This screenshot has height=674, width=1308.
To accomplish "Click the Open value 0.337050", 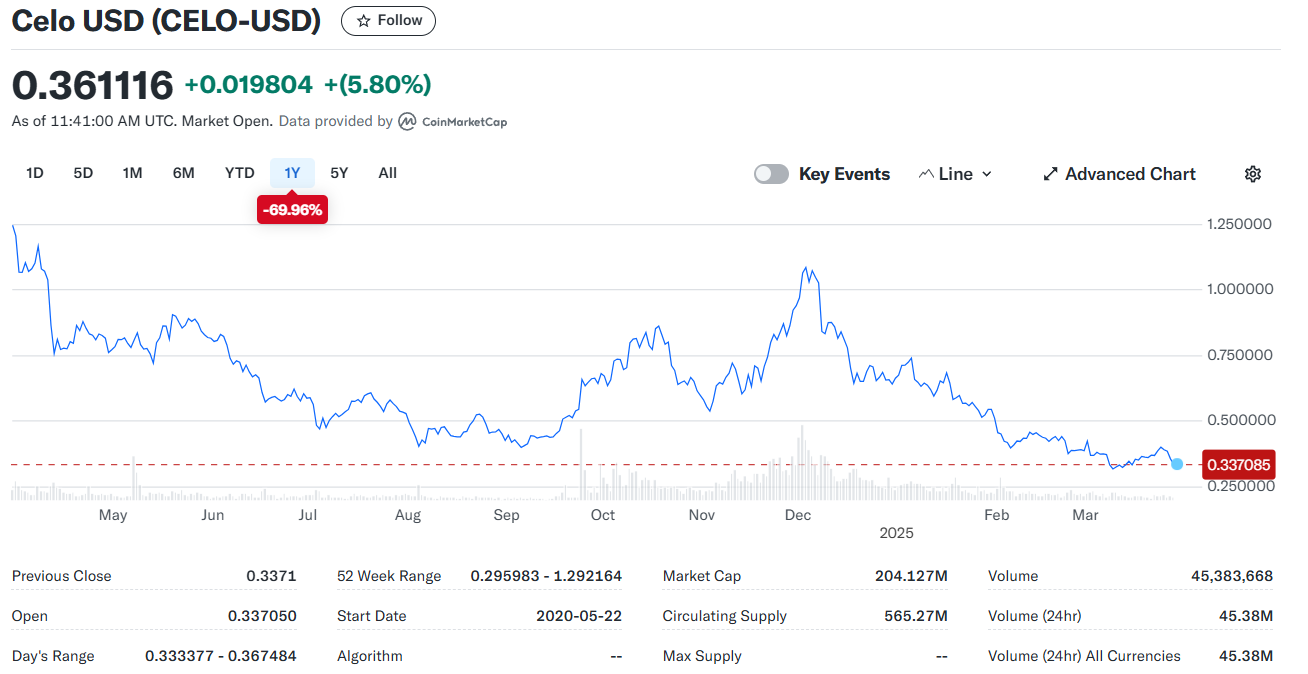I will click(x=262, y=616).
